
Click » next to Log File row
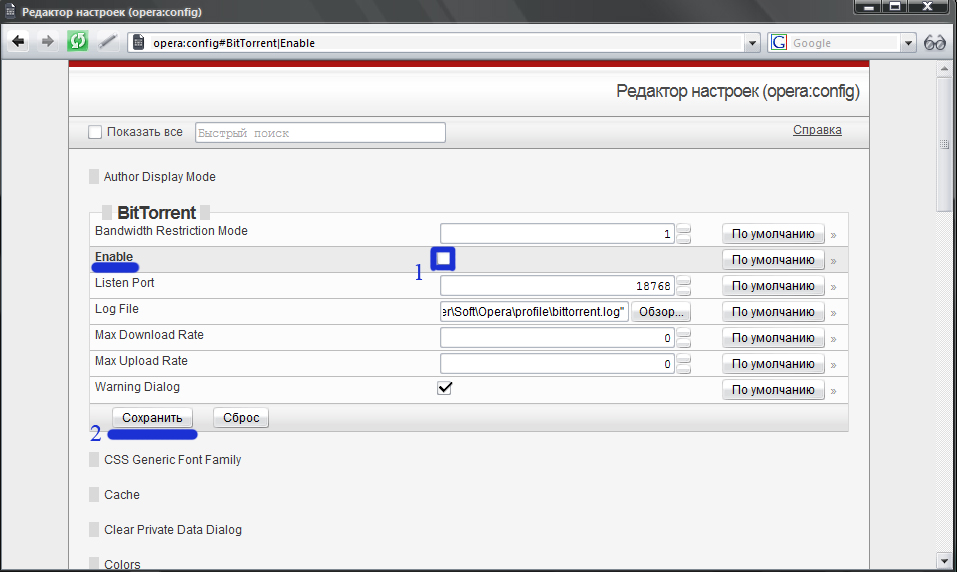pyautogui.click(x=833, y=313)
